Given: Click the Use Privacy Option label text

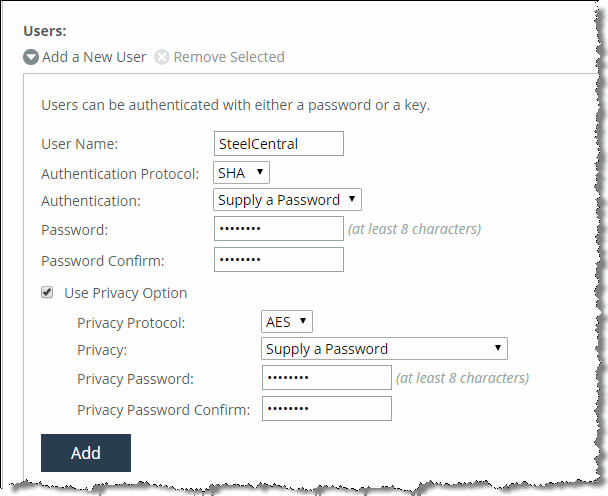Looking at the screenshot, I should pos(126,293).
